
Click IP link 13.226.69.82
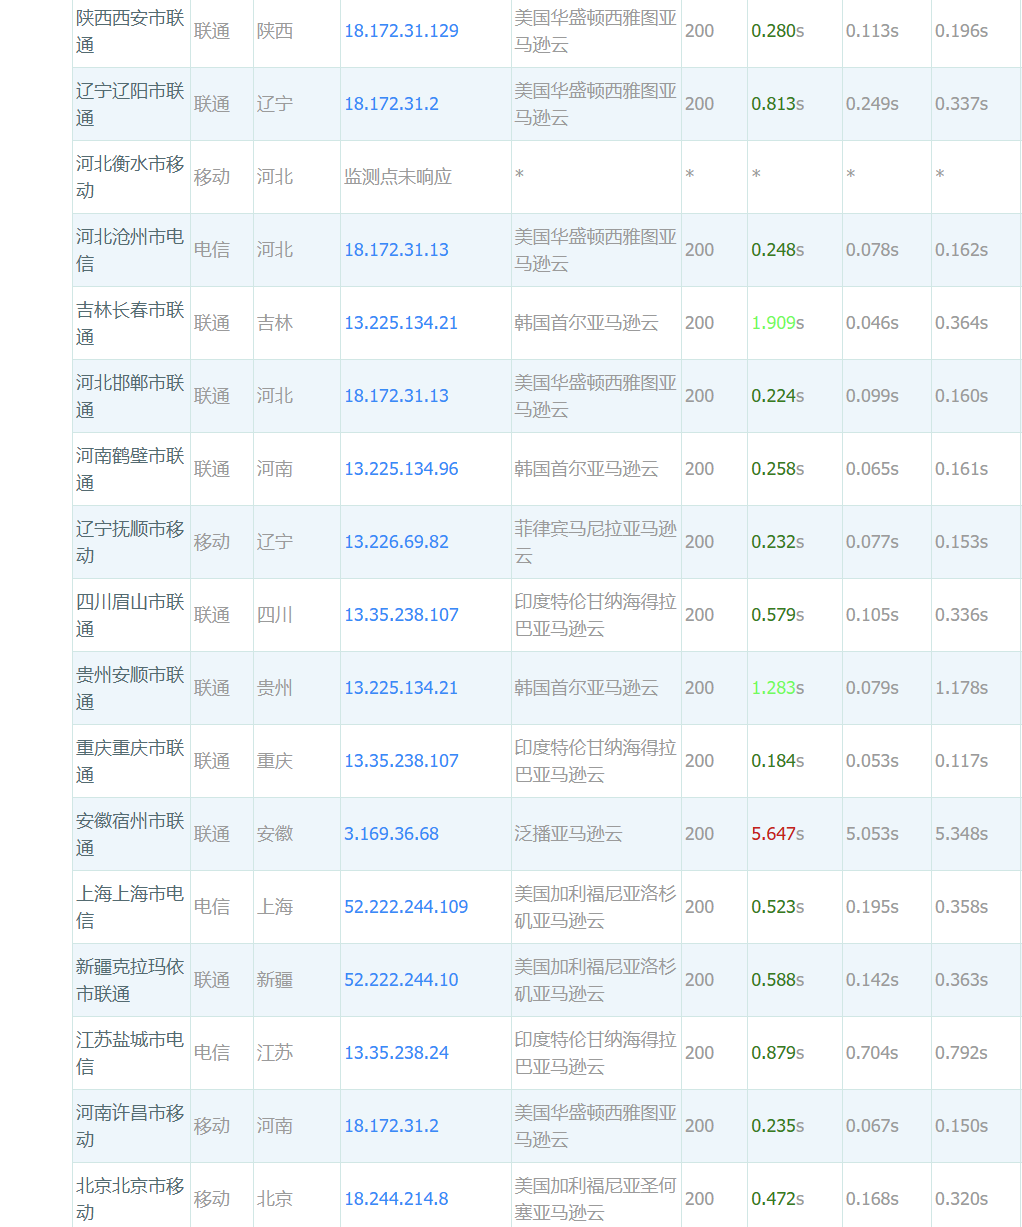pyautogui.click(x=396, y=542)
